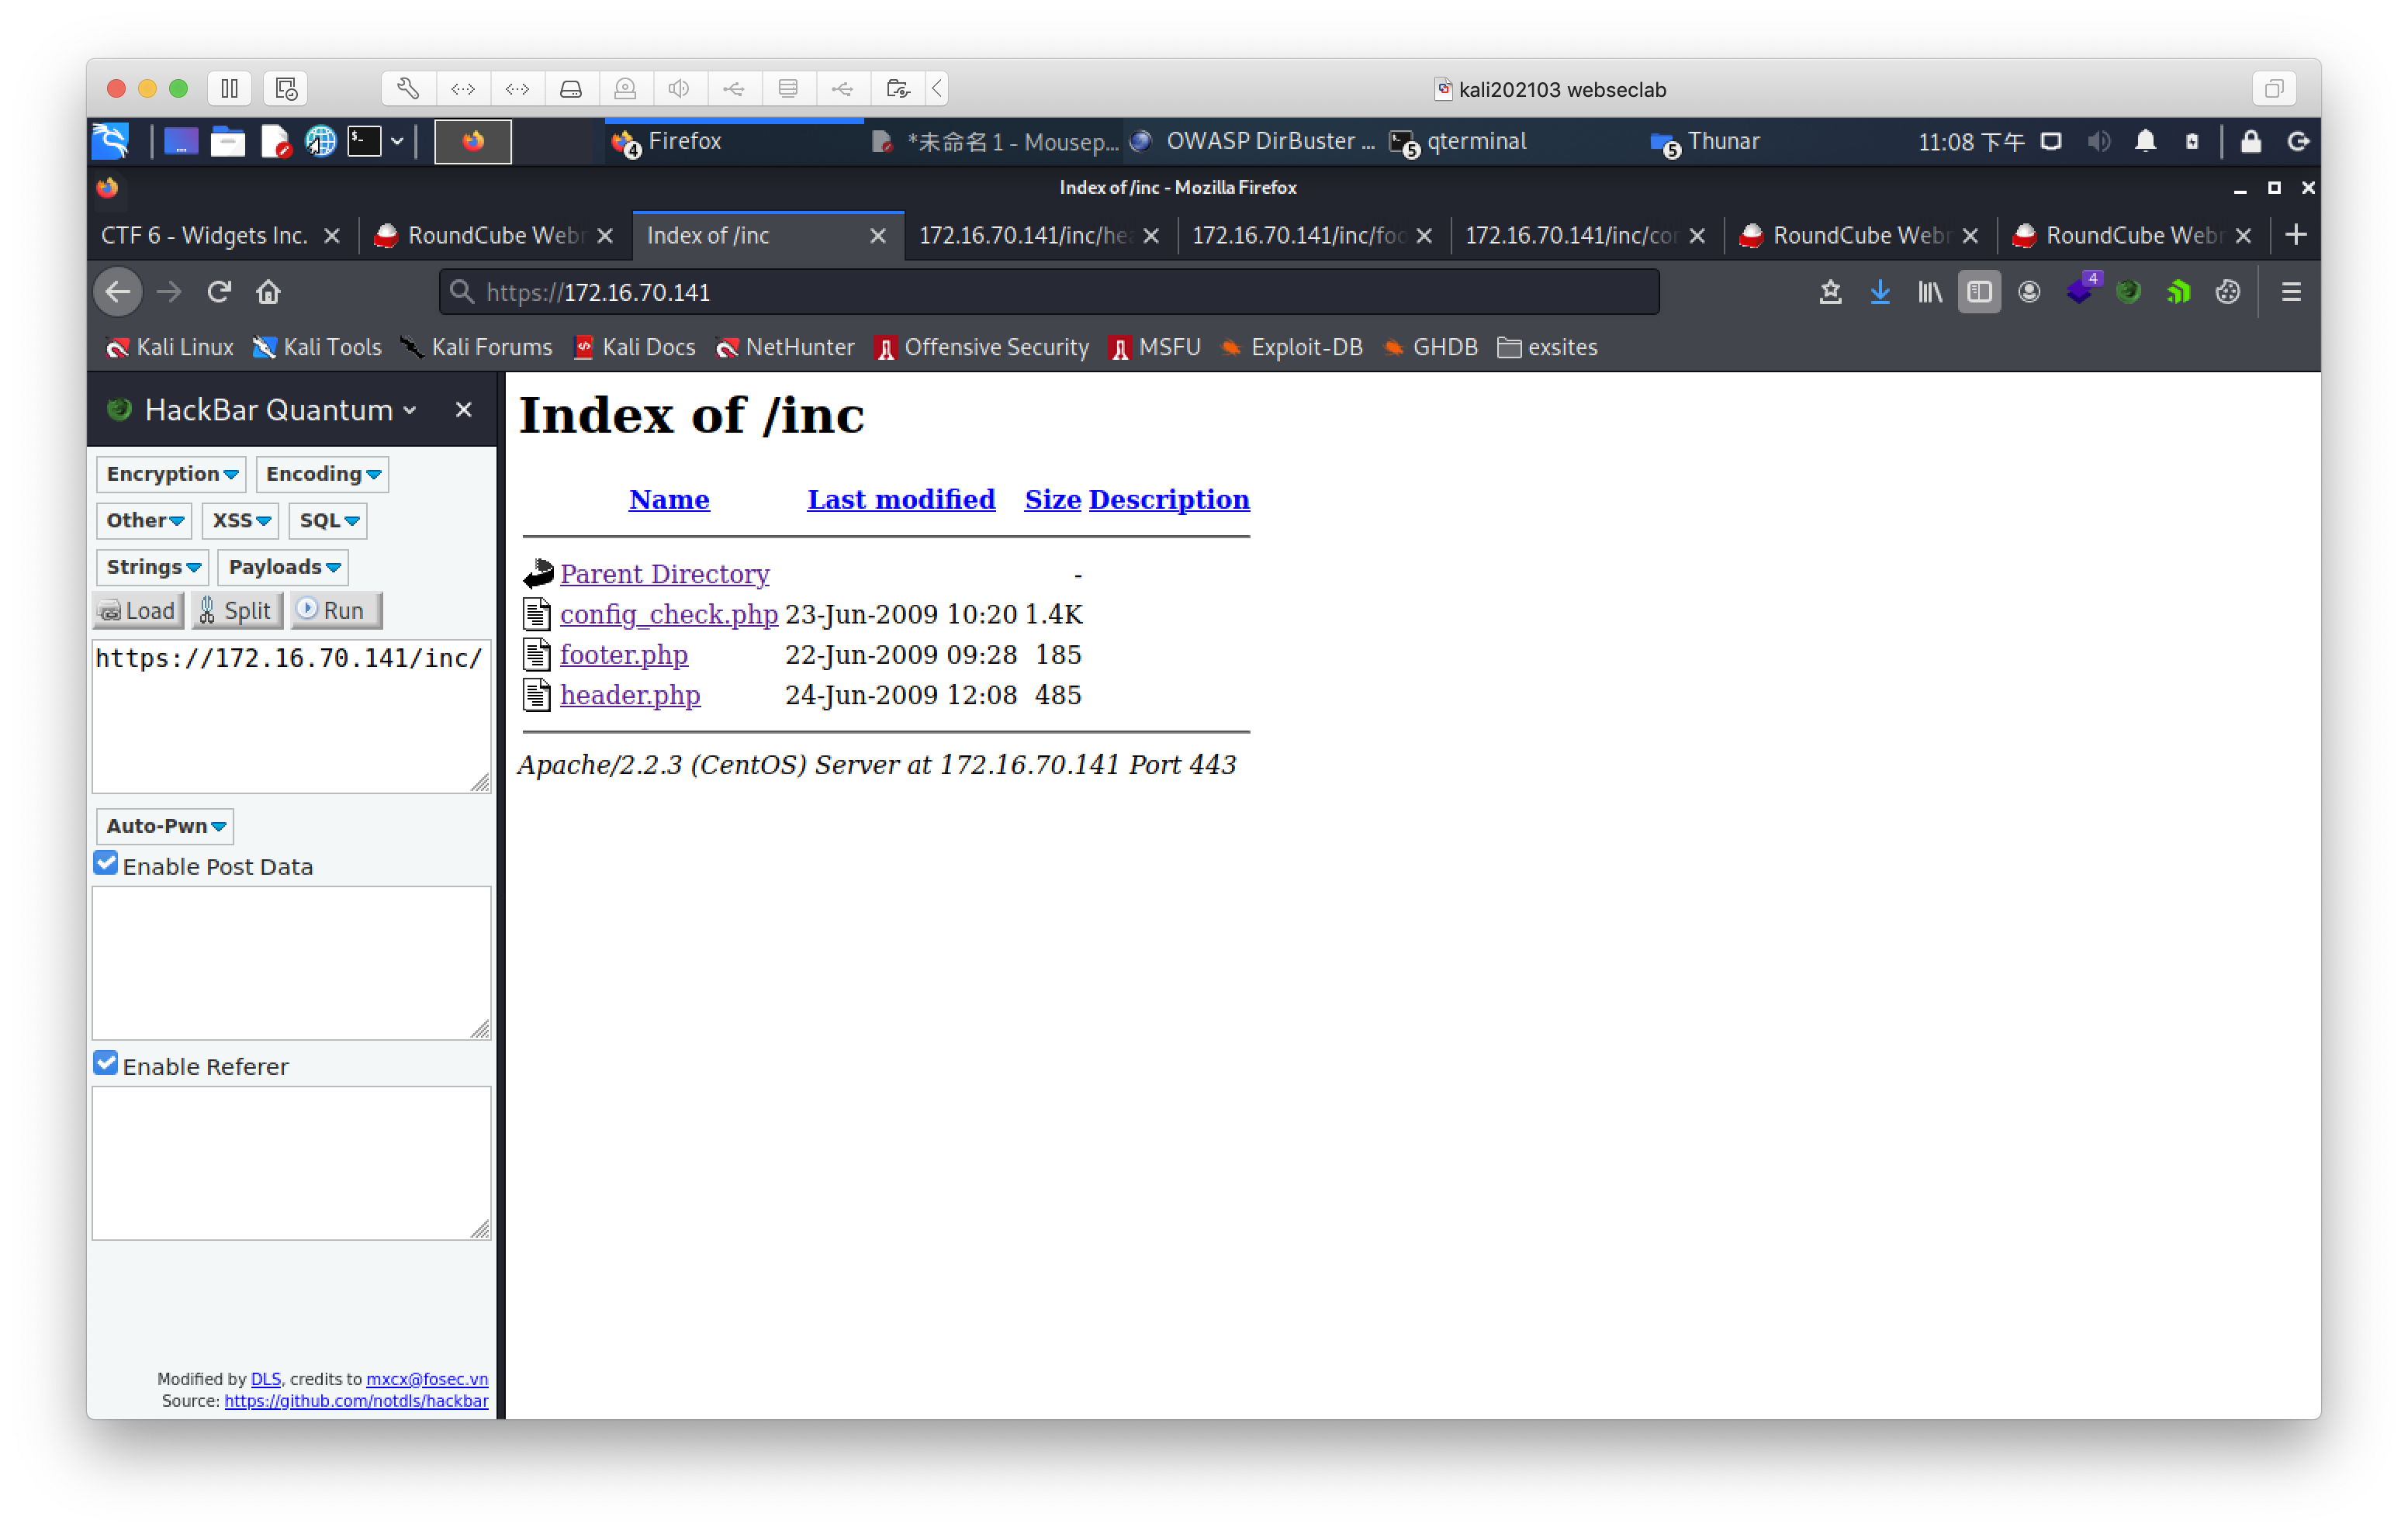The height and width of the screenshot is (1534, 2408).
Task: Expand the Payloads dropdown options
Action: coord(281,567)
